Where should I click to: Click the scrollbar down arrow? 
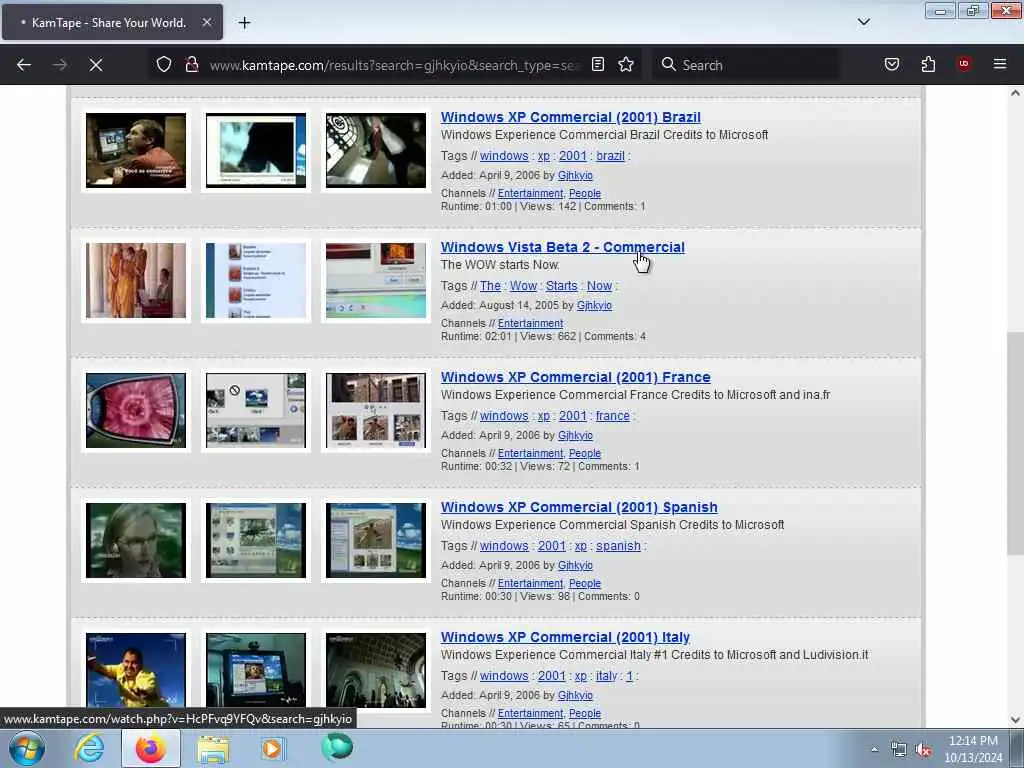pos(1015,720)
